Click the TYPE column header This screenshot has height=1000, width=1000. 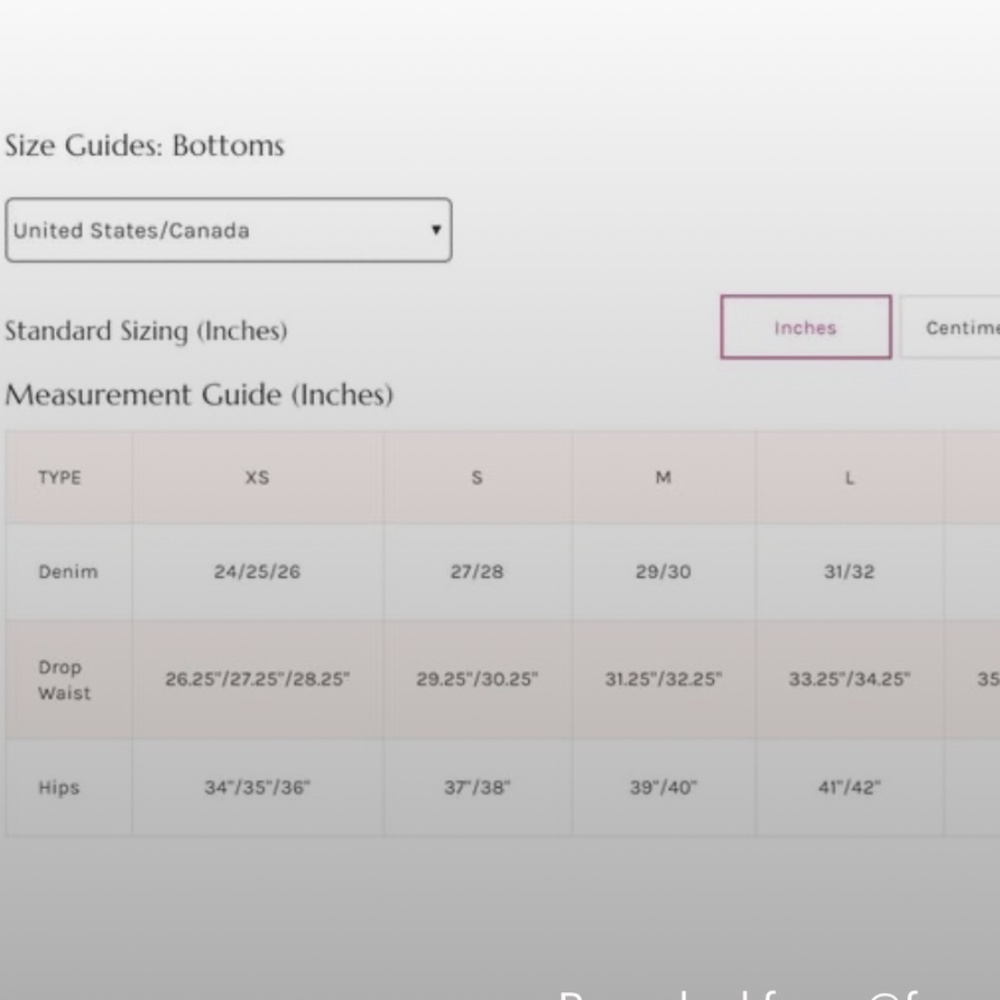tap(60, 478)
